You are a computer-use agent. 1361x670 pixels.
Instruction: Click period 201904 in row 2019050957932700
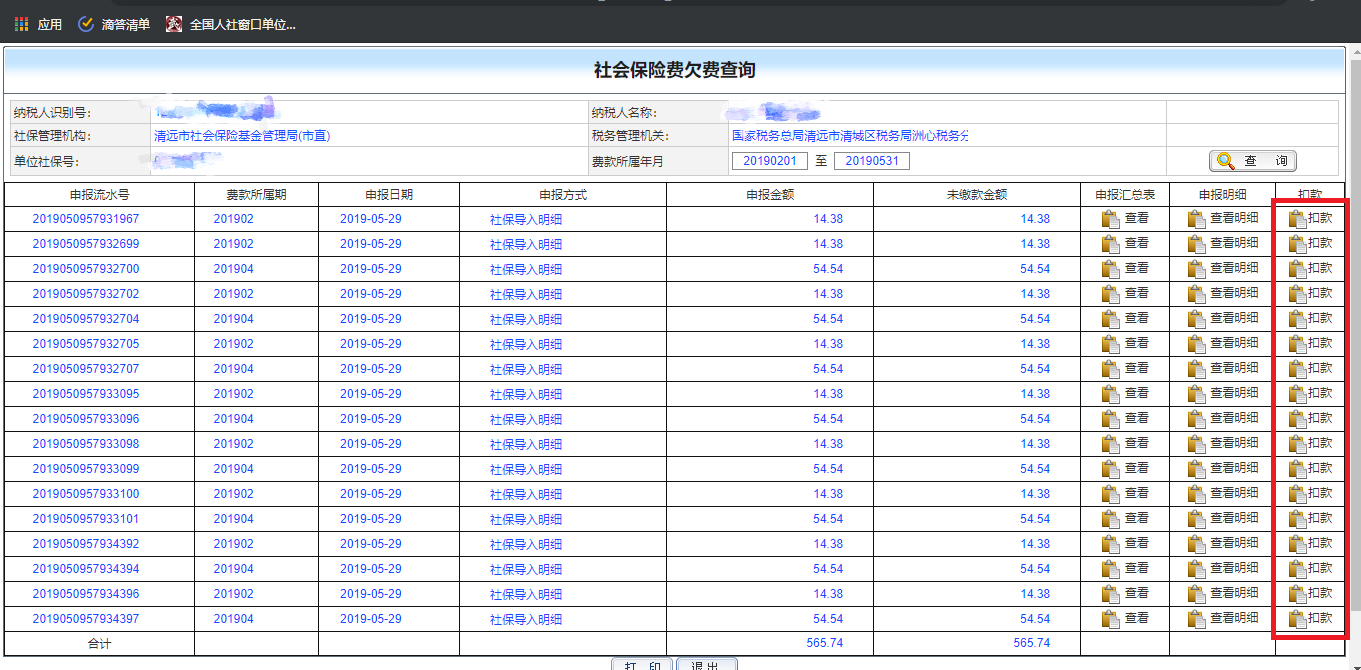click(x=234, y=269)
